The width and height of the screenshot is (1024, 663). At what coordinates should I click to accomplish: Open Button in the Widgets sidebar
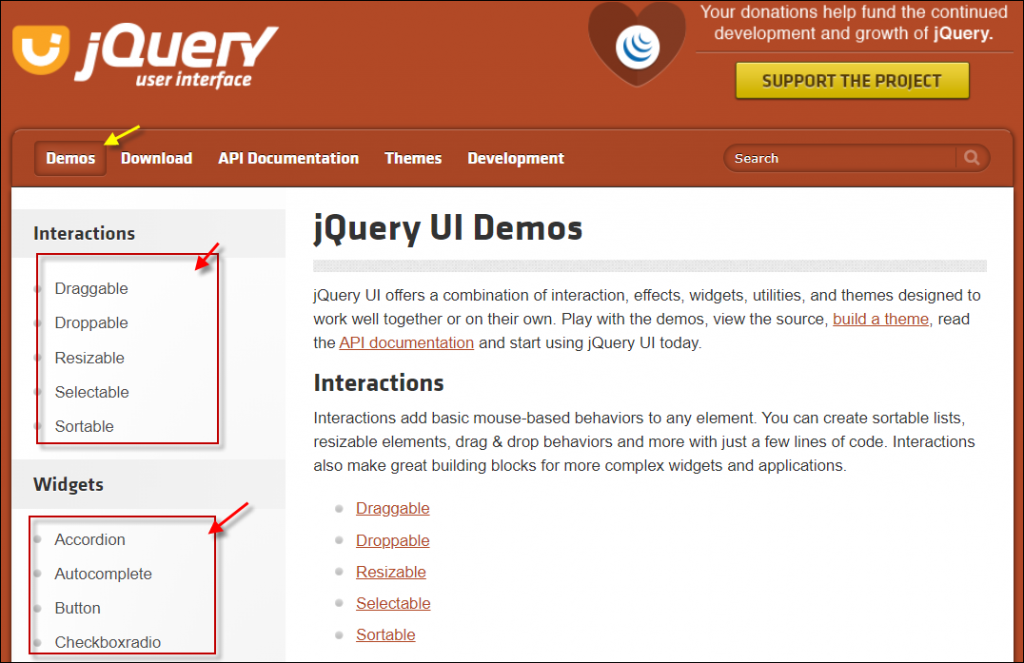(x=78, y=608)
